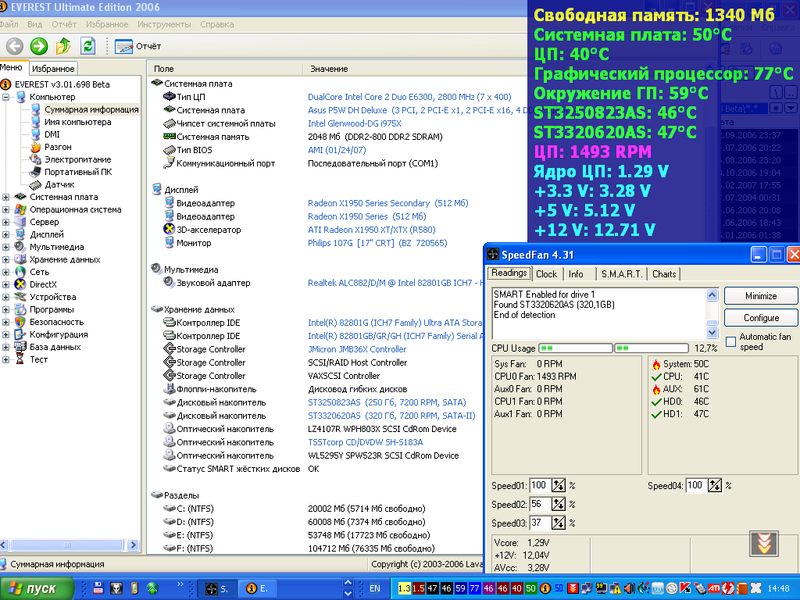Click the Refresh toolbar icon
The image size is (800, 600).
(x=88, y=46)
